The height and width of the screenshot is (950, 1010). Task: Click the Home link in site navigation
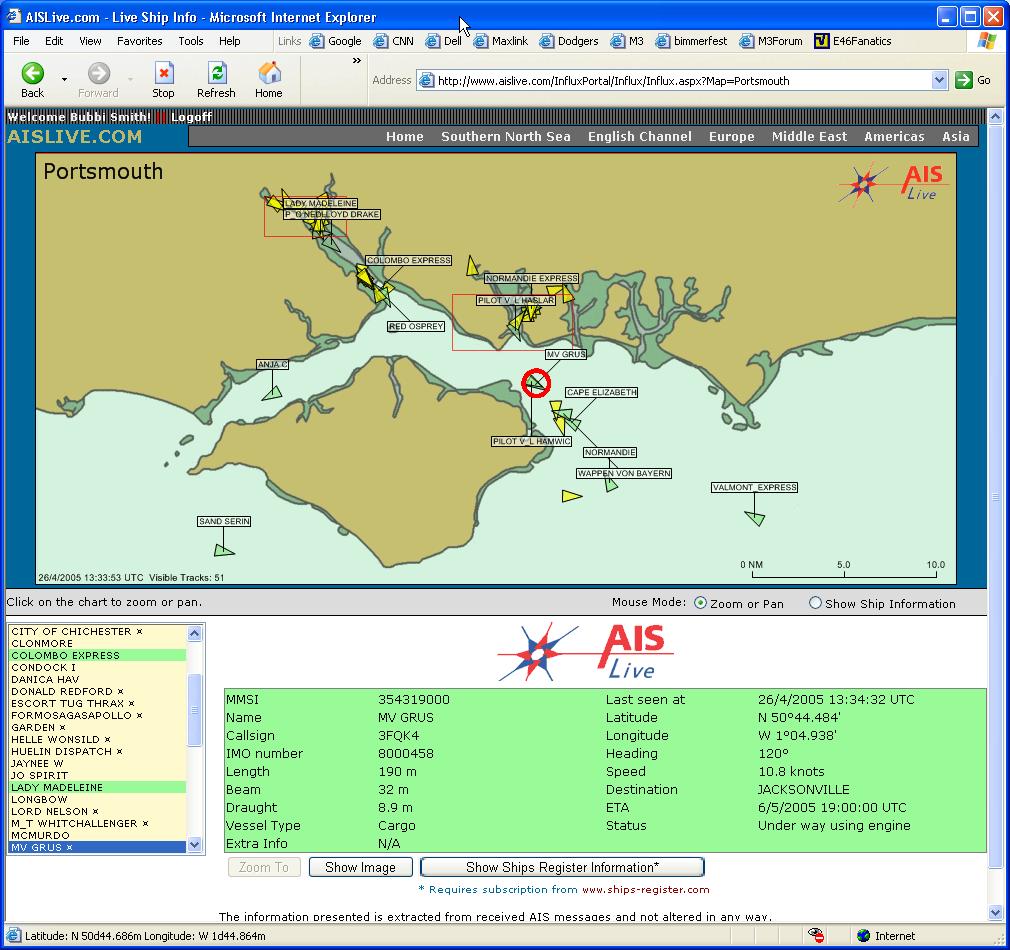[405, 137]
